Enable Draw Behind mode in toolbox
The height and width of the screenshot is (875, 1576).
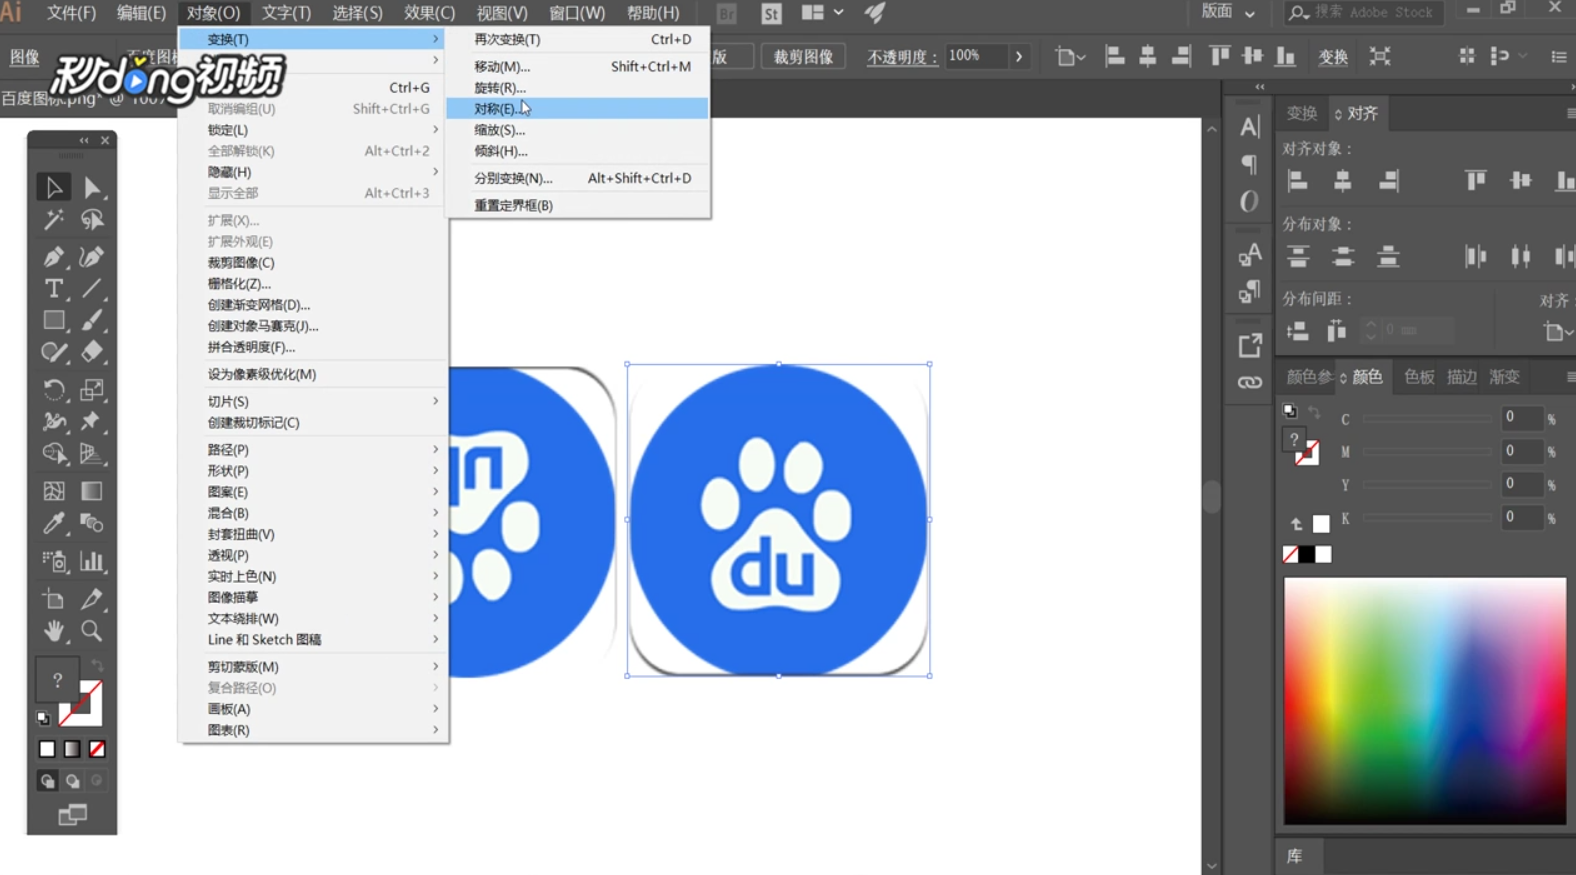(72, 781)
